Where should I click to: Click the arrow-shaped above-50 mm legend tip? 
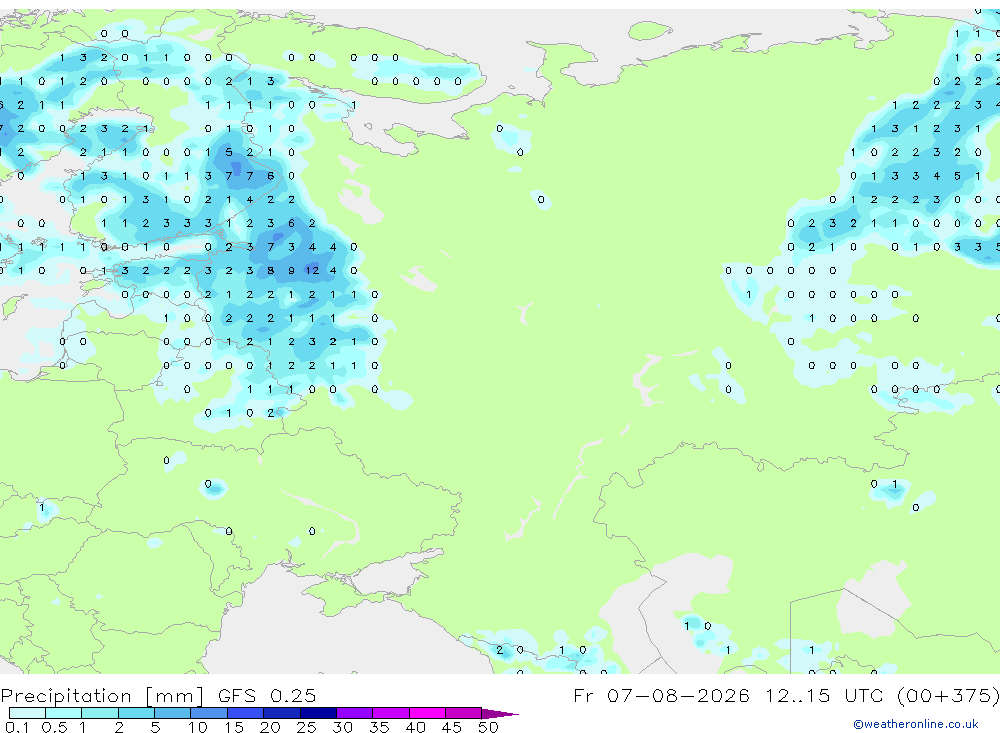point(499,713)
